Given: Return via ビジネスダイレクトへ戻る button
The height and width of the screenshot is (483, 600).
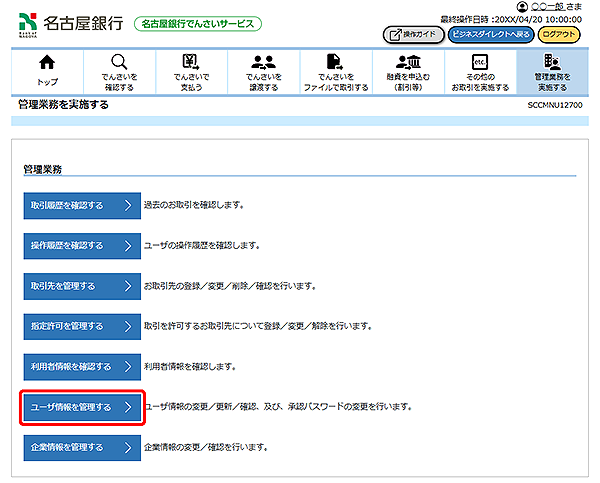Looking at the screenshot, I should click(490, 35).
